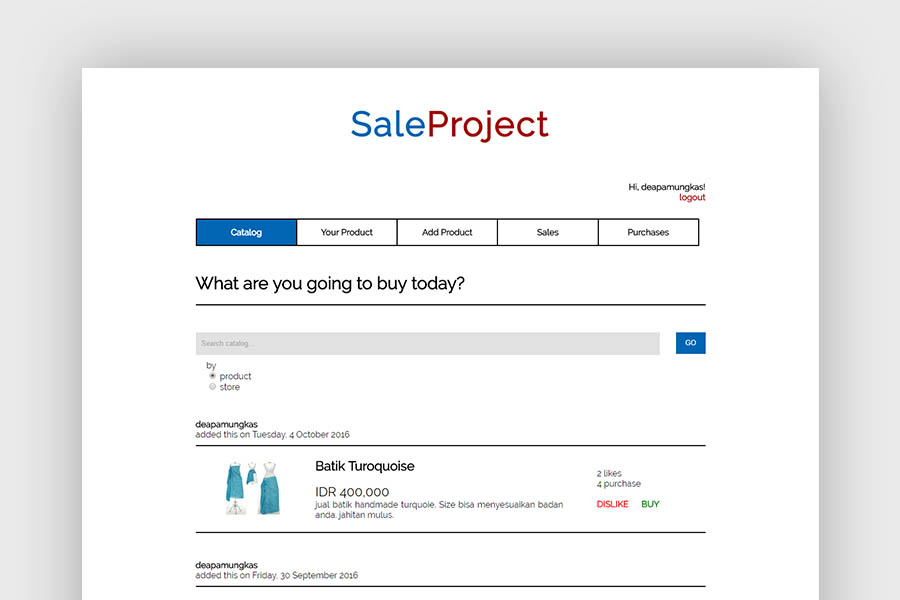Go to the Add Product tab
Screen dimensions: 900x600
(447, 232)
